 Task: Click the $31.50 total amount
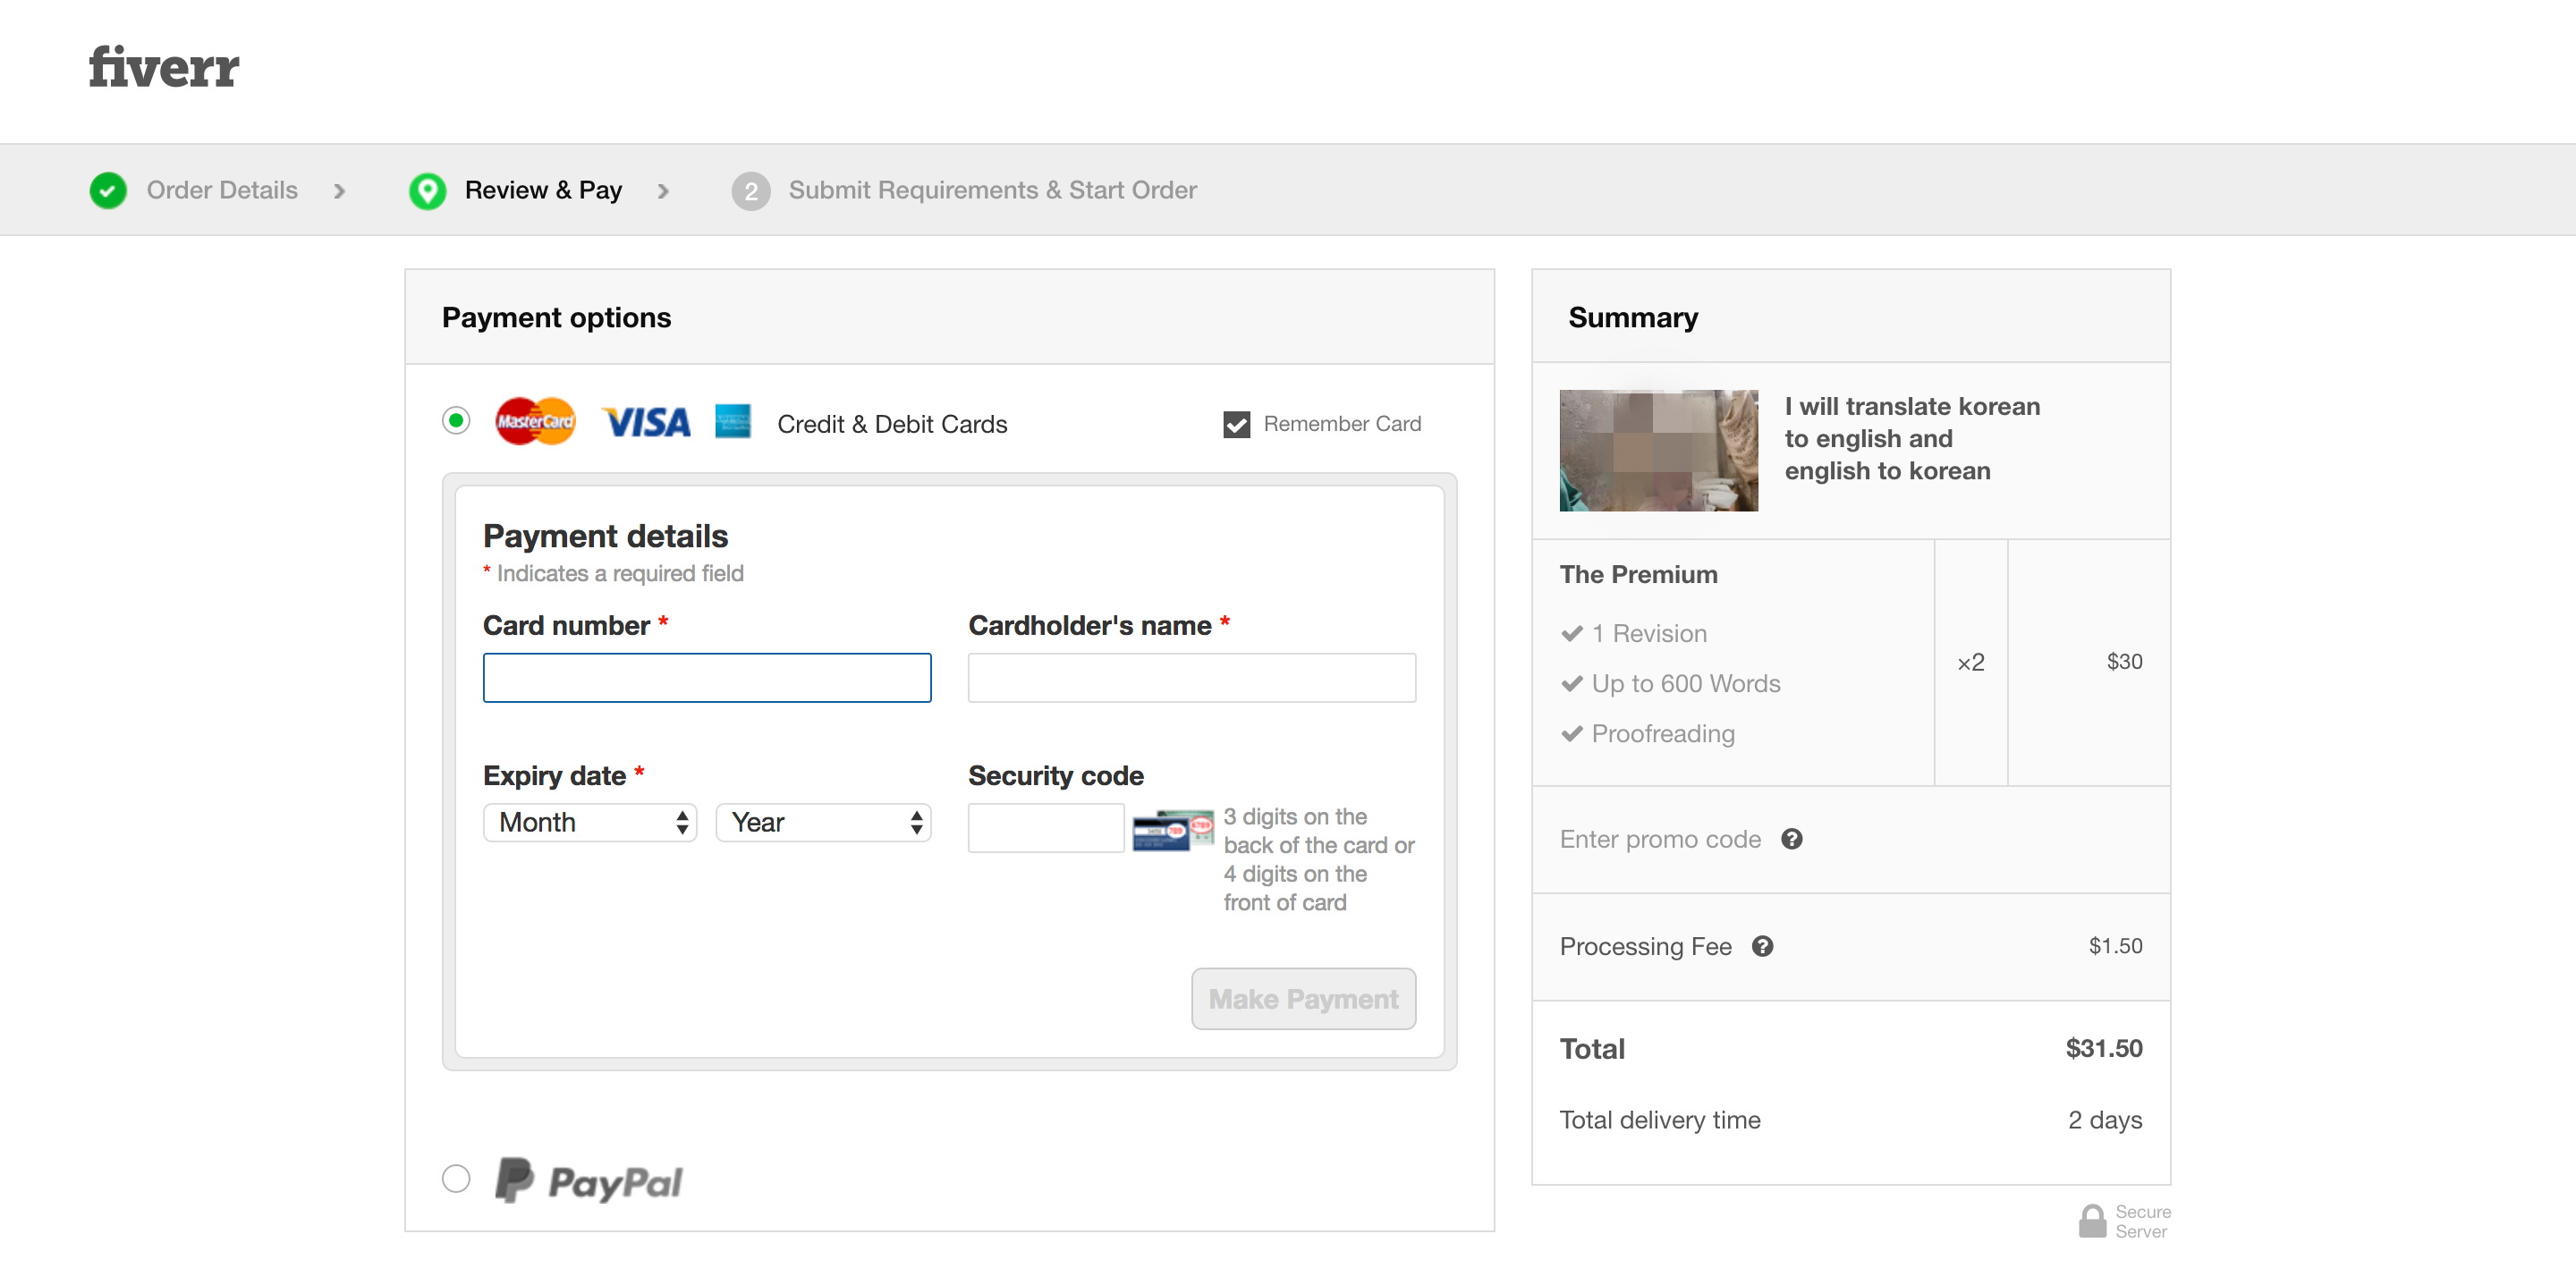point(2104,1048)
